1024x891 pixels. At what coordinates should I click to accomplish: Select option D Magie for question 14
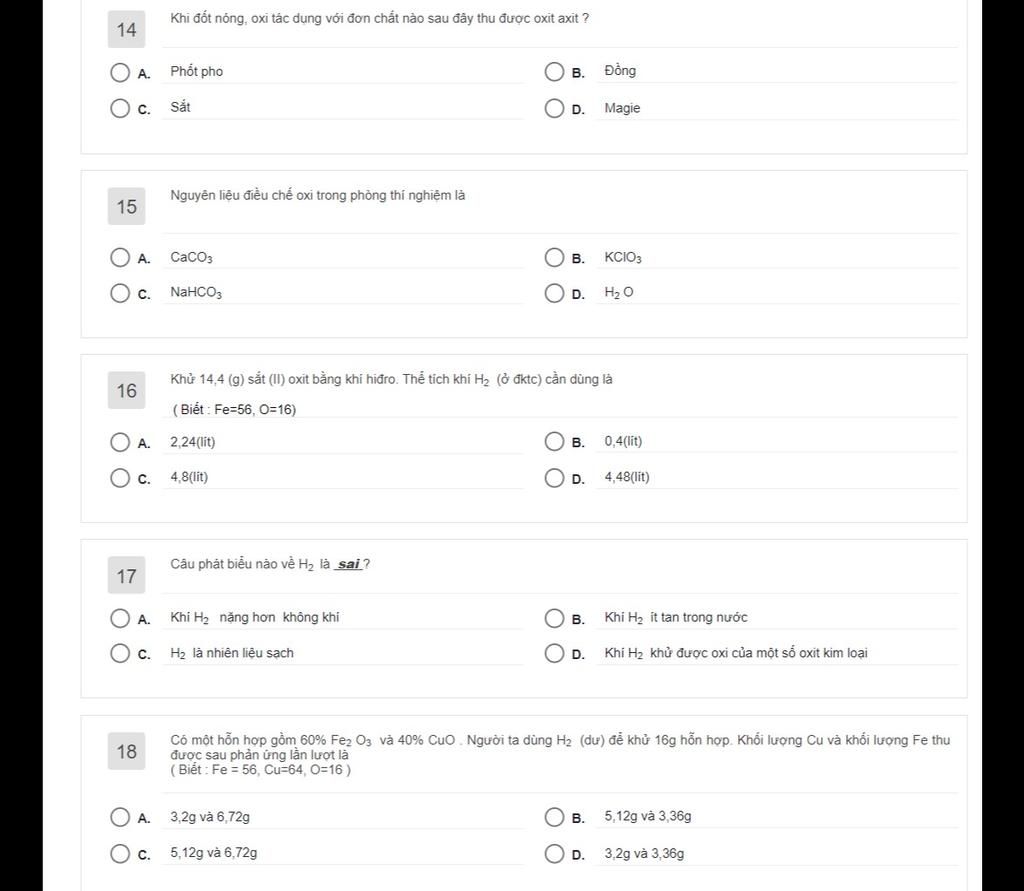pos(554,108)
